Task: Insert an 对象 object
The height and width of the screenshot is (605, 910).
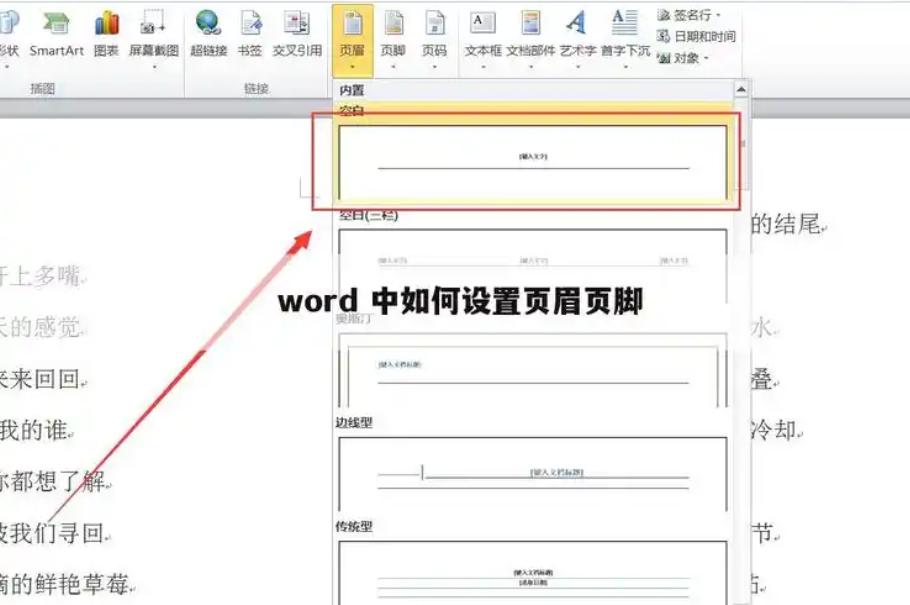Action: tap(682, 58)
